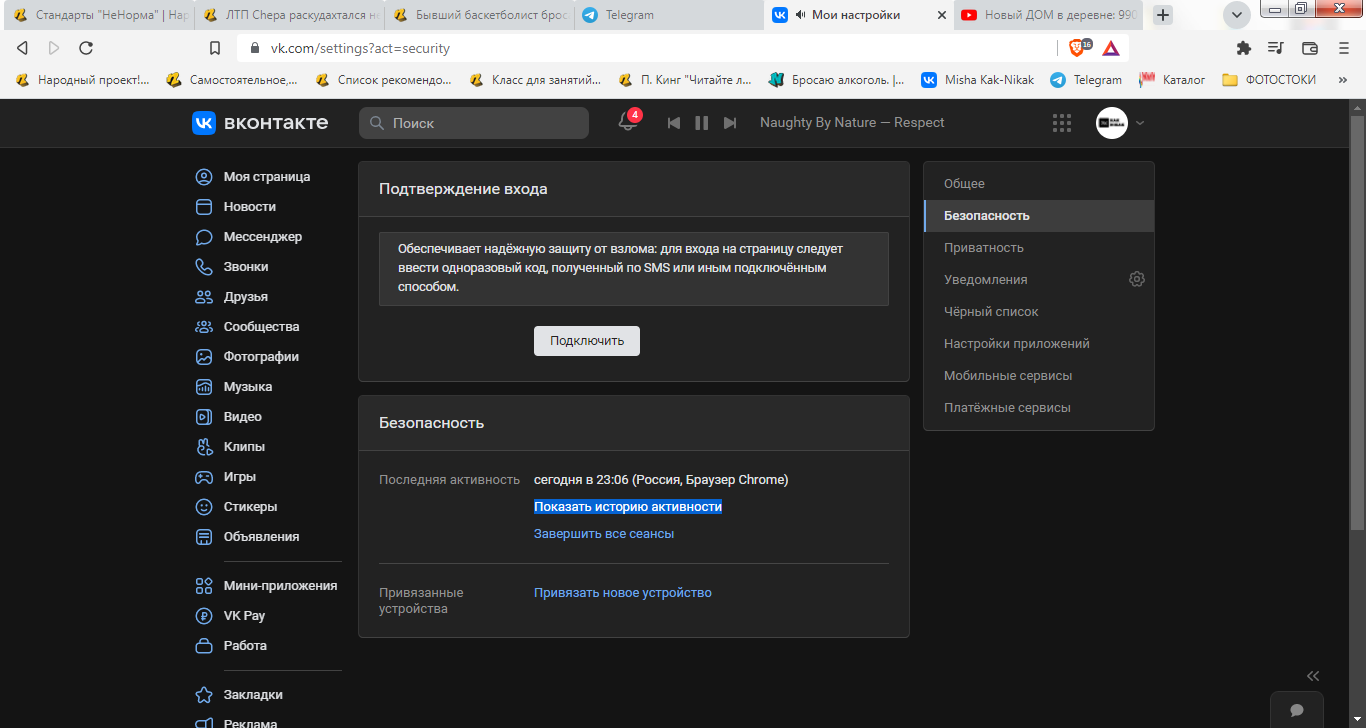Click the VK logo home icon
This screenshot has height=728, width=1366.
tap(260, 123)
